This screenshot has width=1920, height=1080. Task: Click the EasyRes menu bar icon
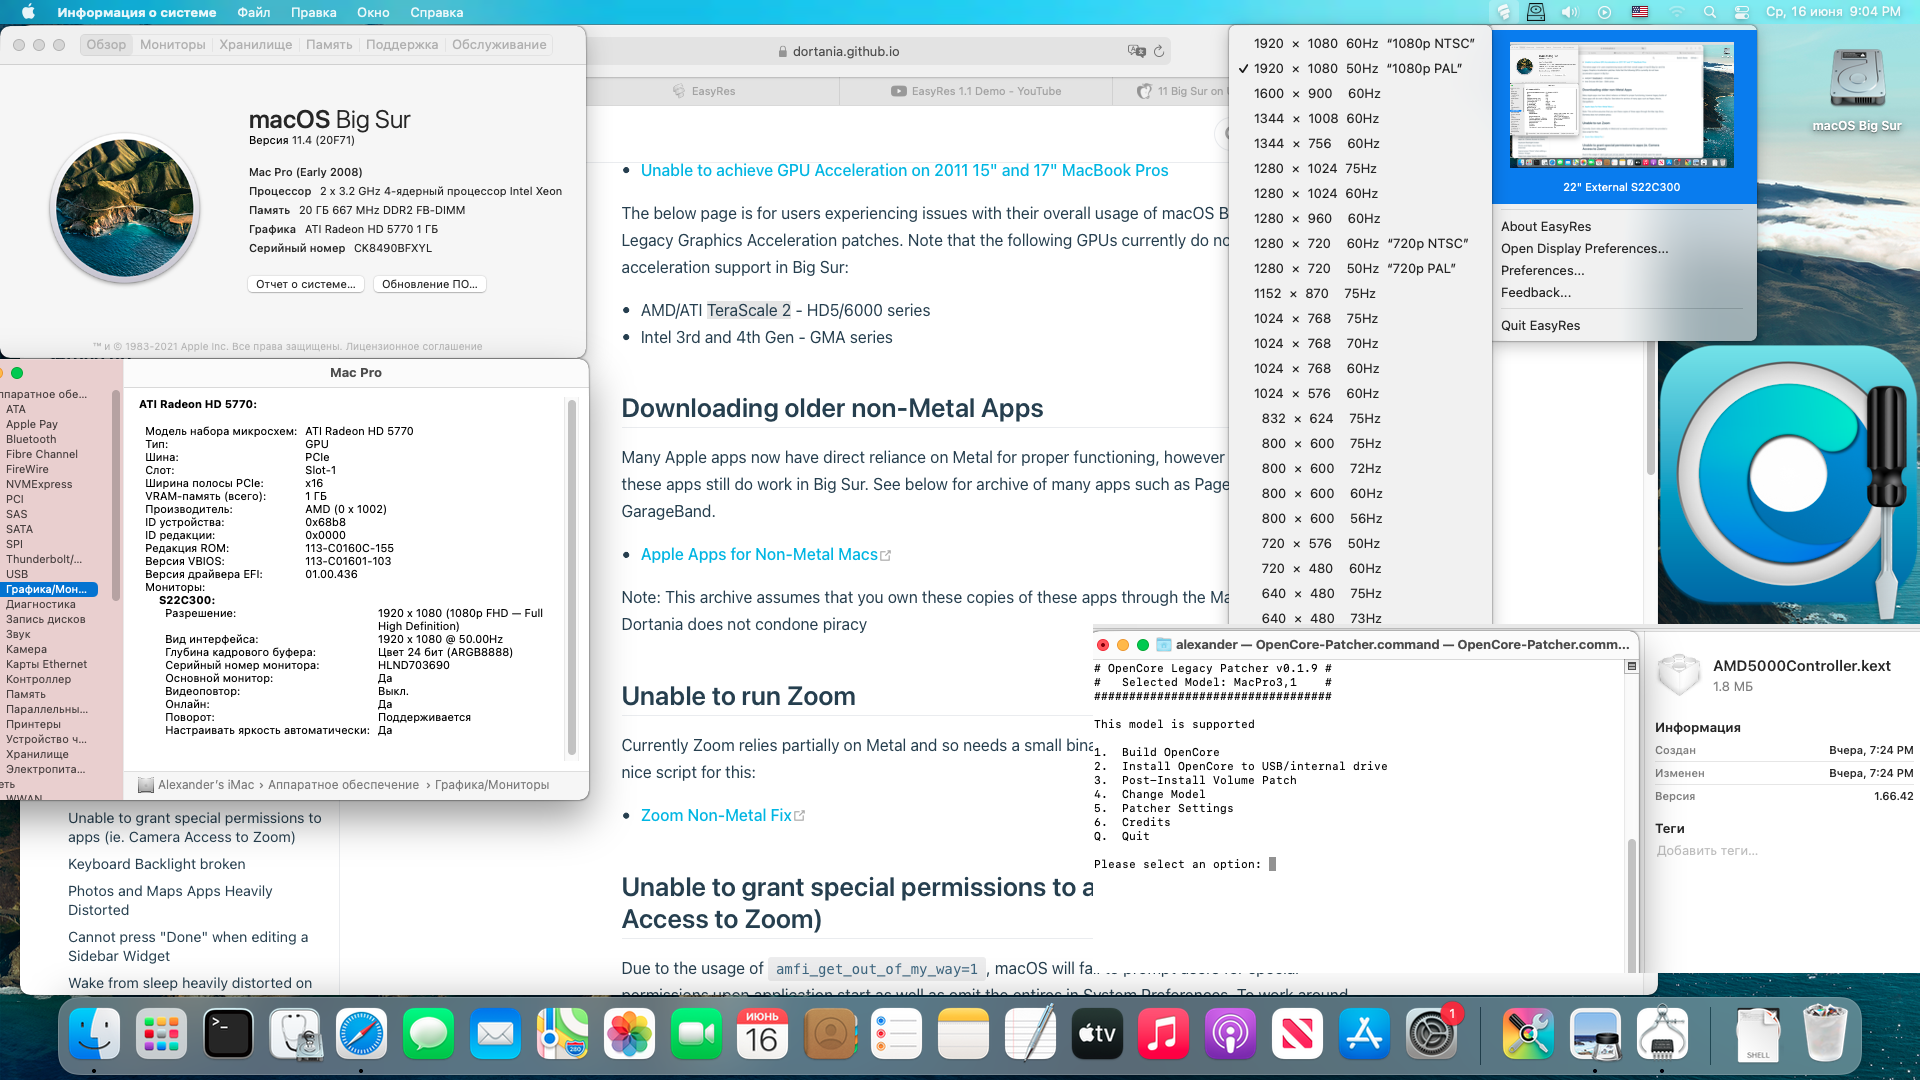pyautogui.click(x=1503, y=12)
